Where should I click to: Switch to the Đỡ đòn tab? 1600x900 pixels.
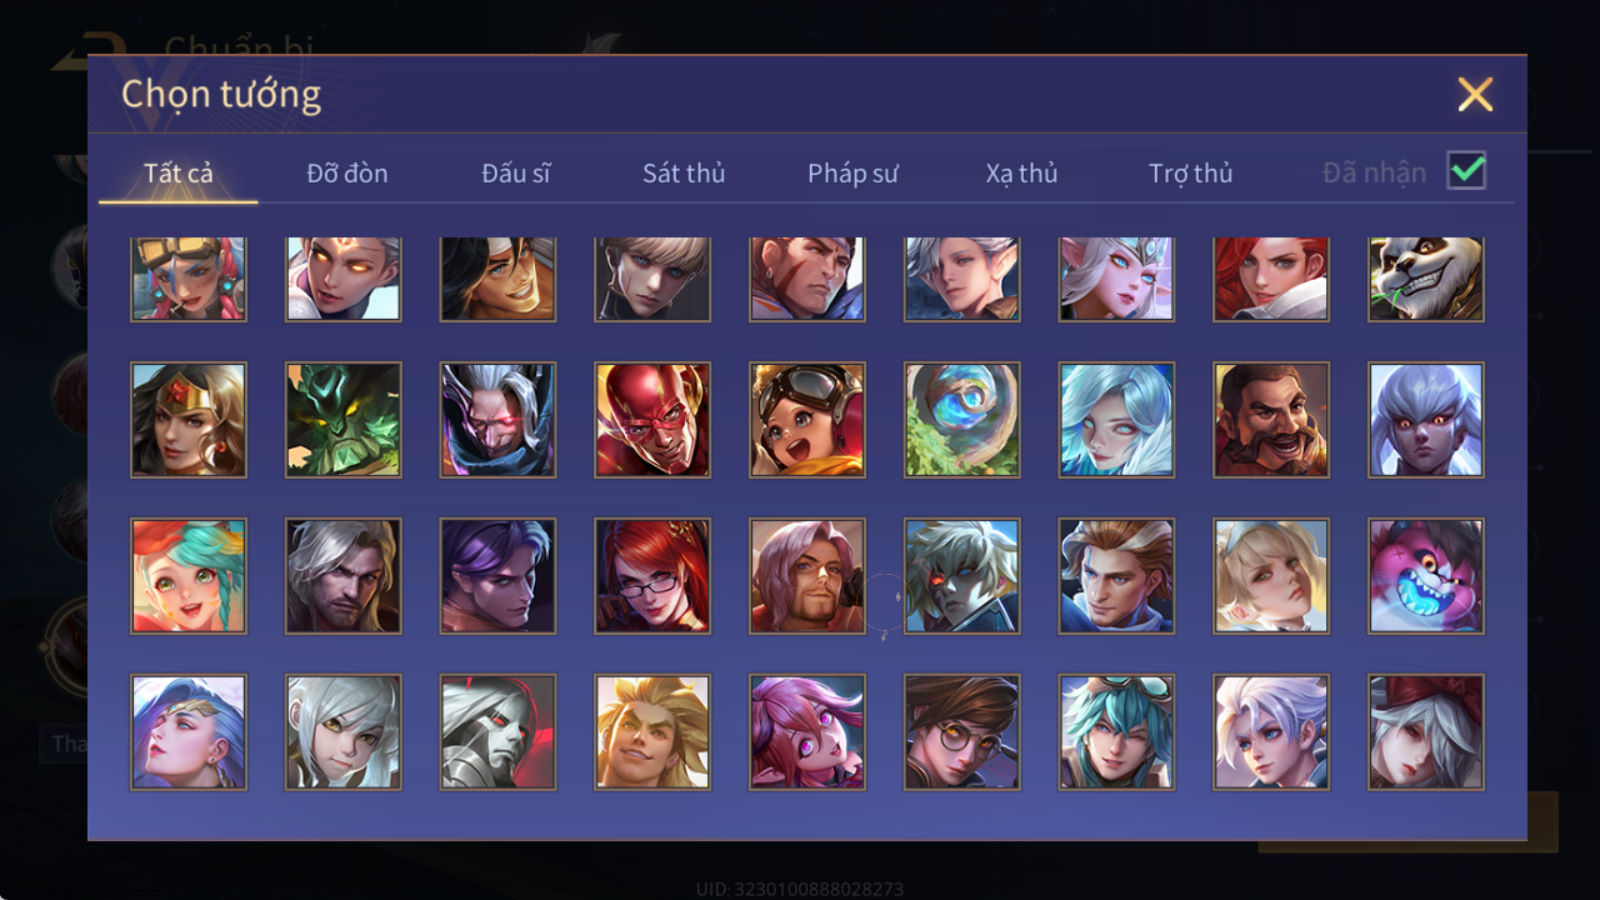coord(347,173)
